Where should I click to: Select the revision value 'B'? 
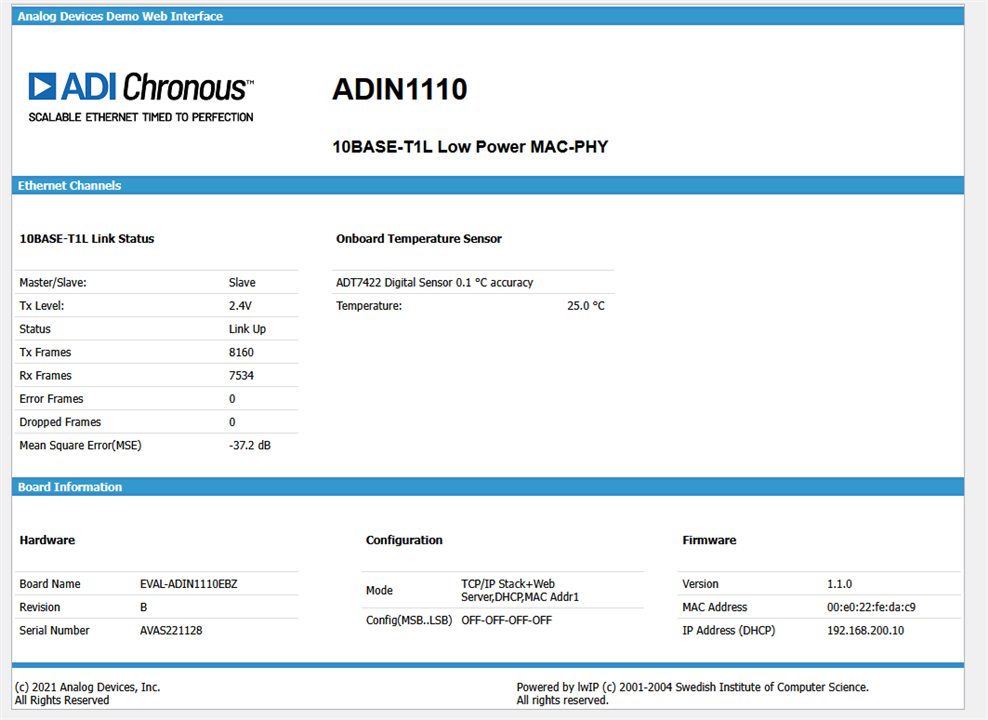pyautogui.click(x=144, y=607)
